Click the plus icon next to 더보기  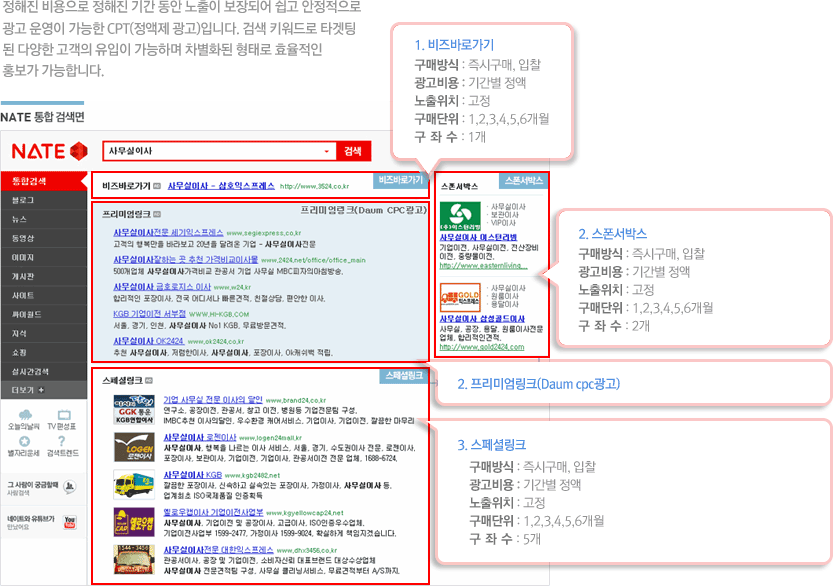(41, 390)
